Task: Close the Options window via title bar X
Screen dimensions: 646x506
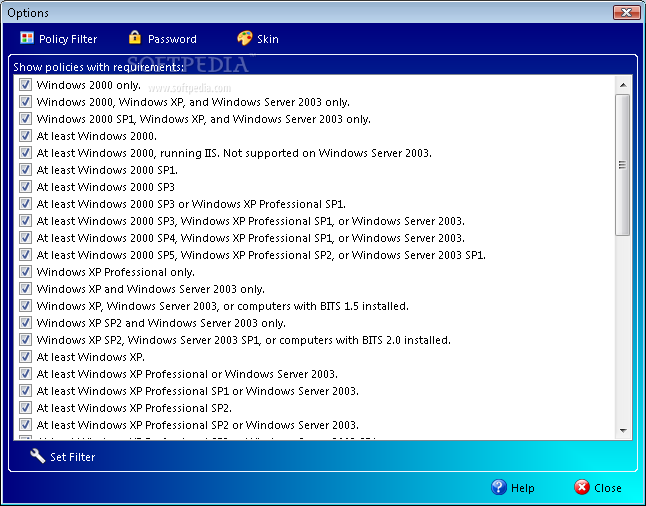Action: (626, 12)
